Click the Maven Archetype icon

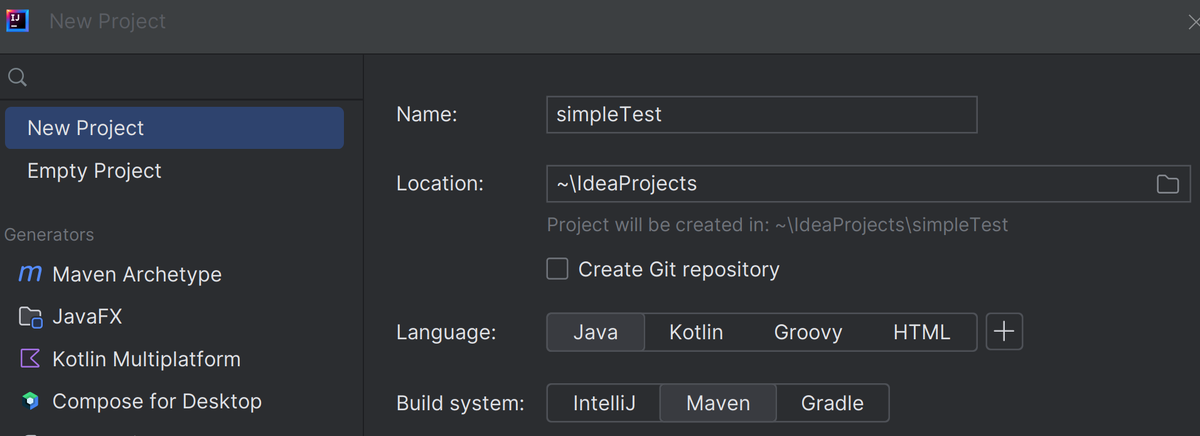[x=31, y=274]
